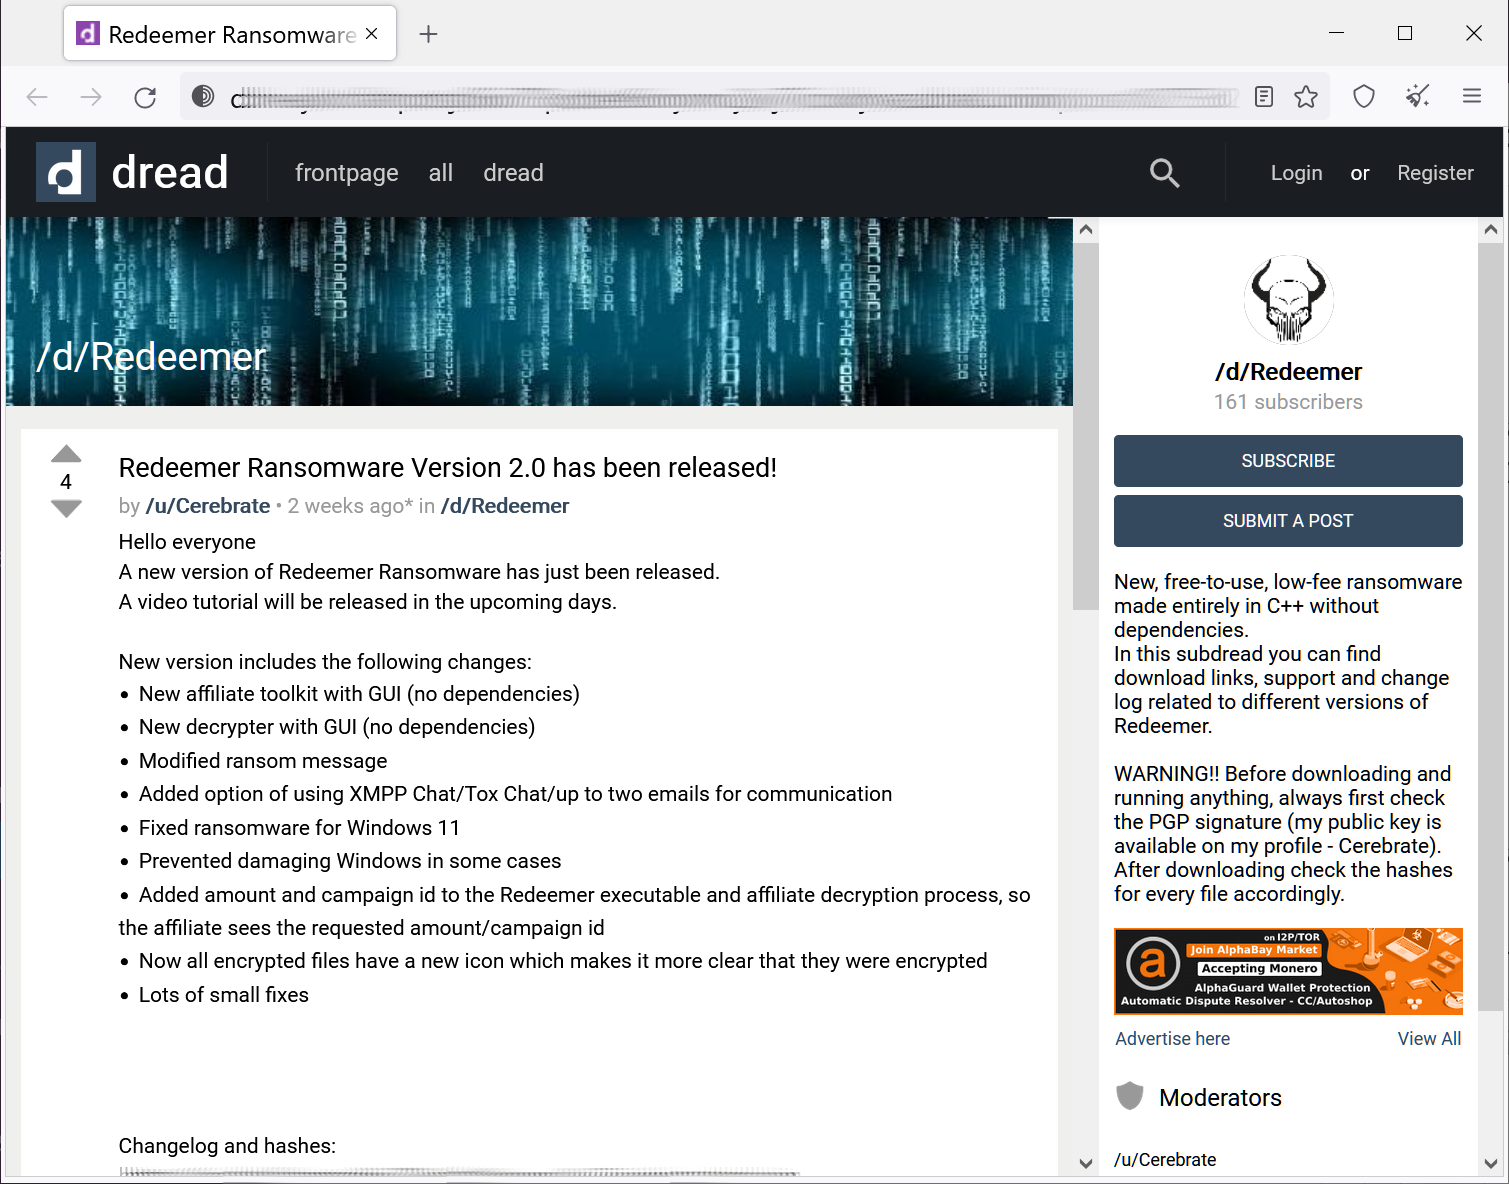Click the Register link
This screenshot has height=1184, width=1509.
point(1435,173)
